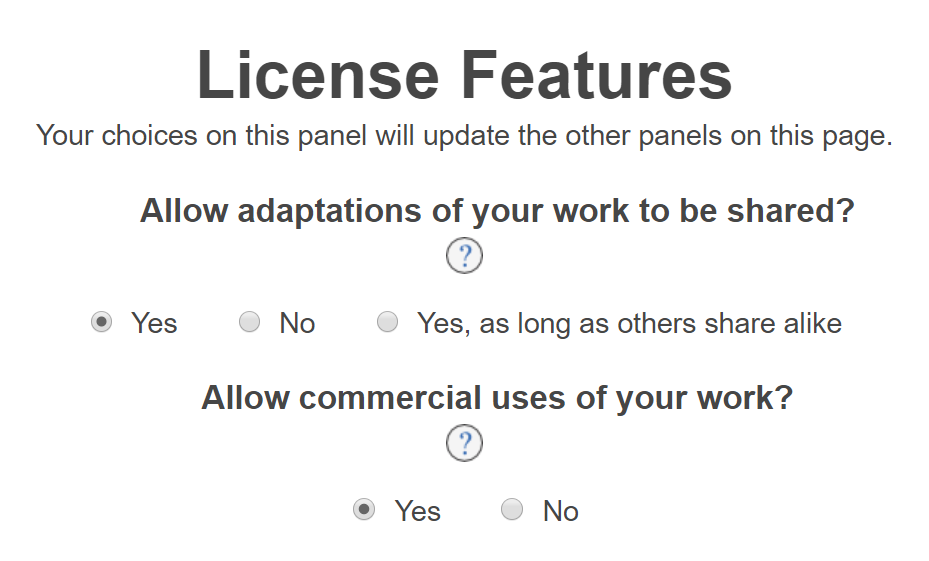The width and height of the screenshot is (929, 561).
Task: Click the word 'License' in the title
Action: (x=318, y=76)
